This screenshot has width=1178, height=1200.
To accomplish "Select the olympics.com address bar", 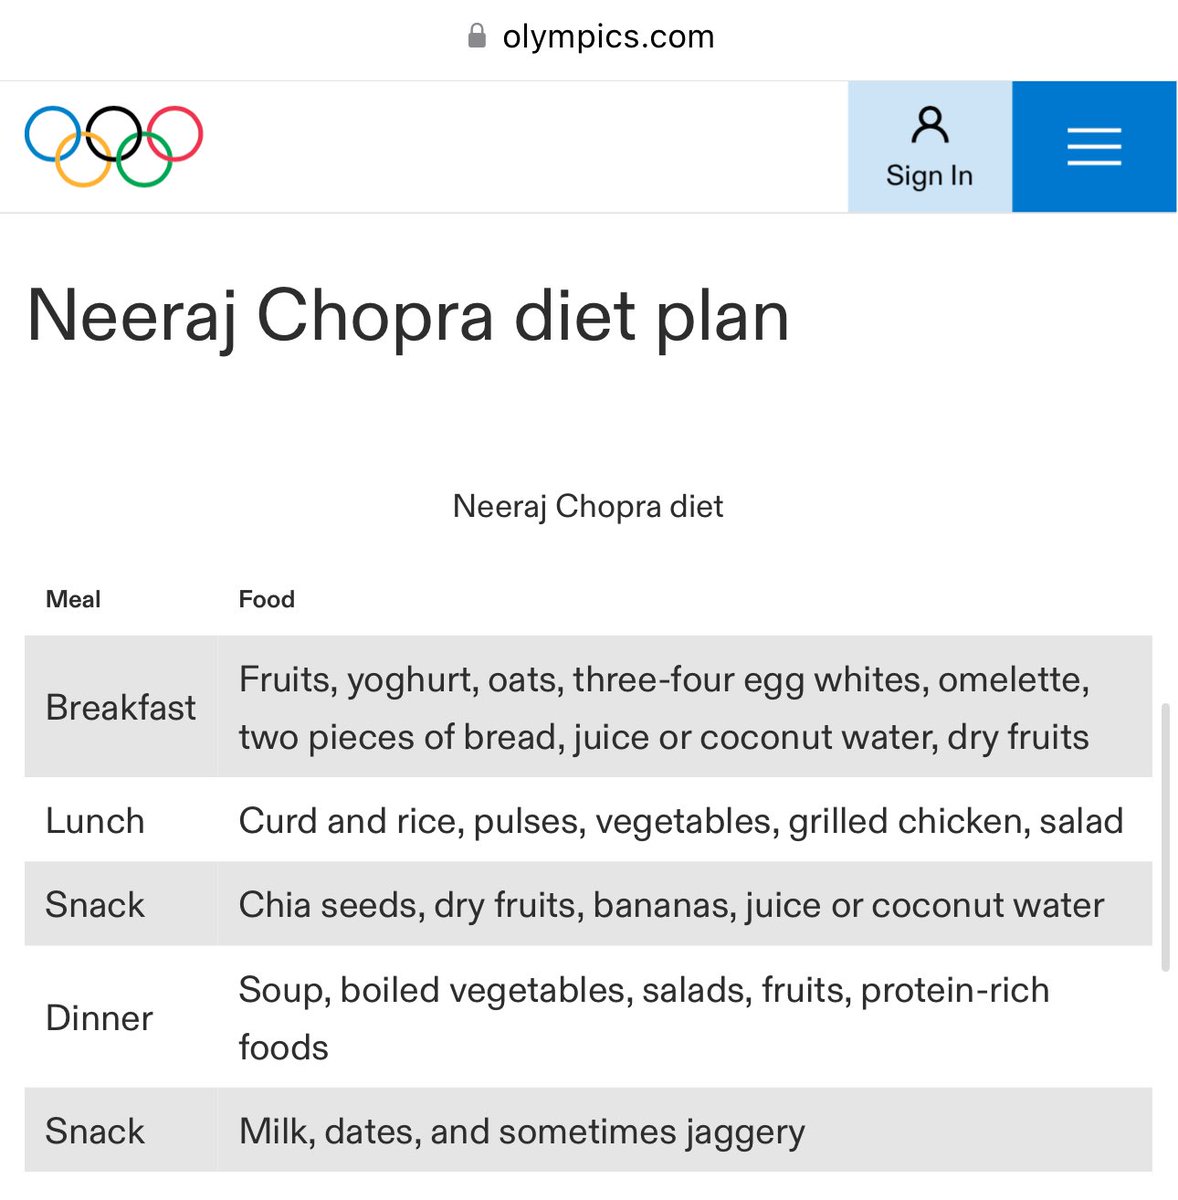I will tap(590, 37).
